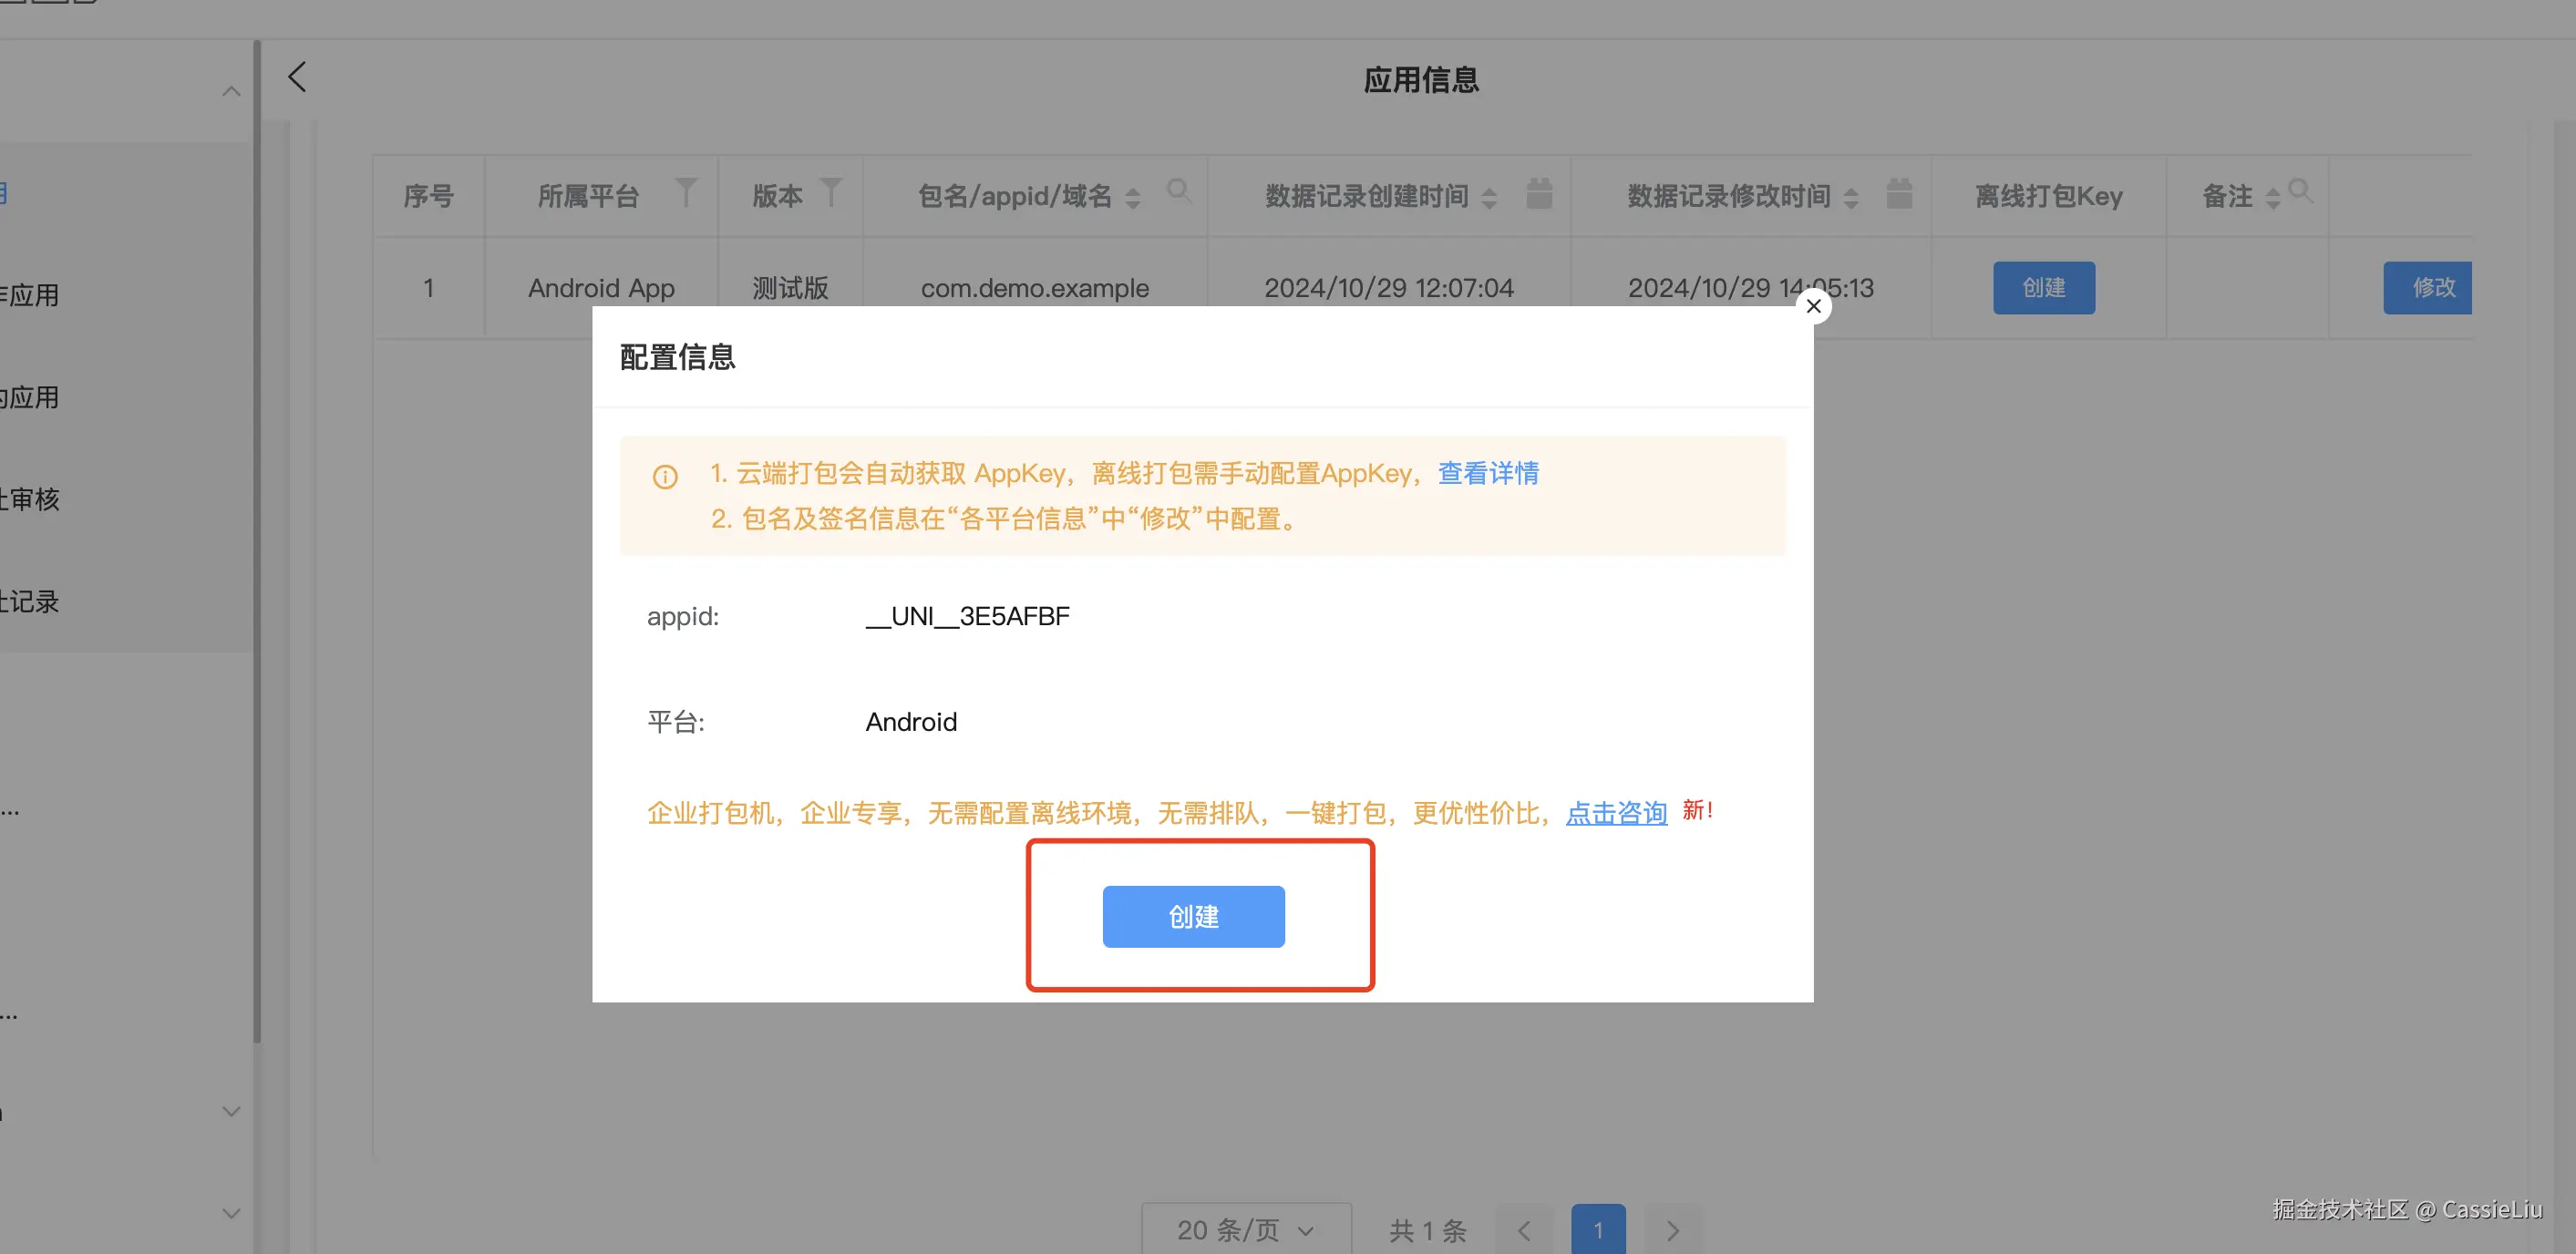Select the 审核 sidebar menu item
Viewport: 2576px width, 1254px height.
pyautogui.click(x=32, y=499)
